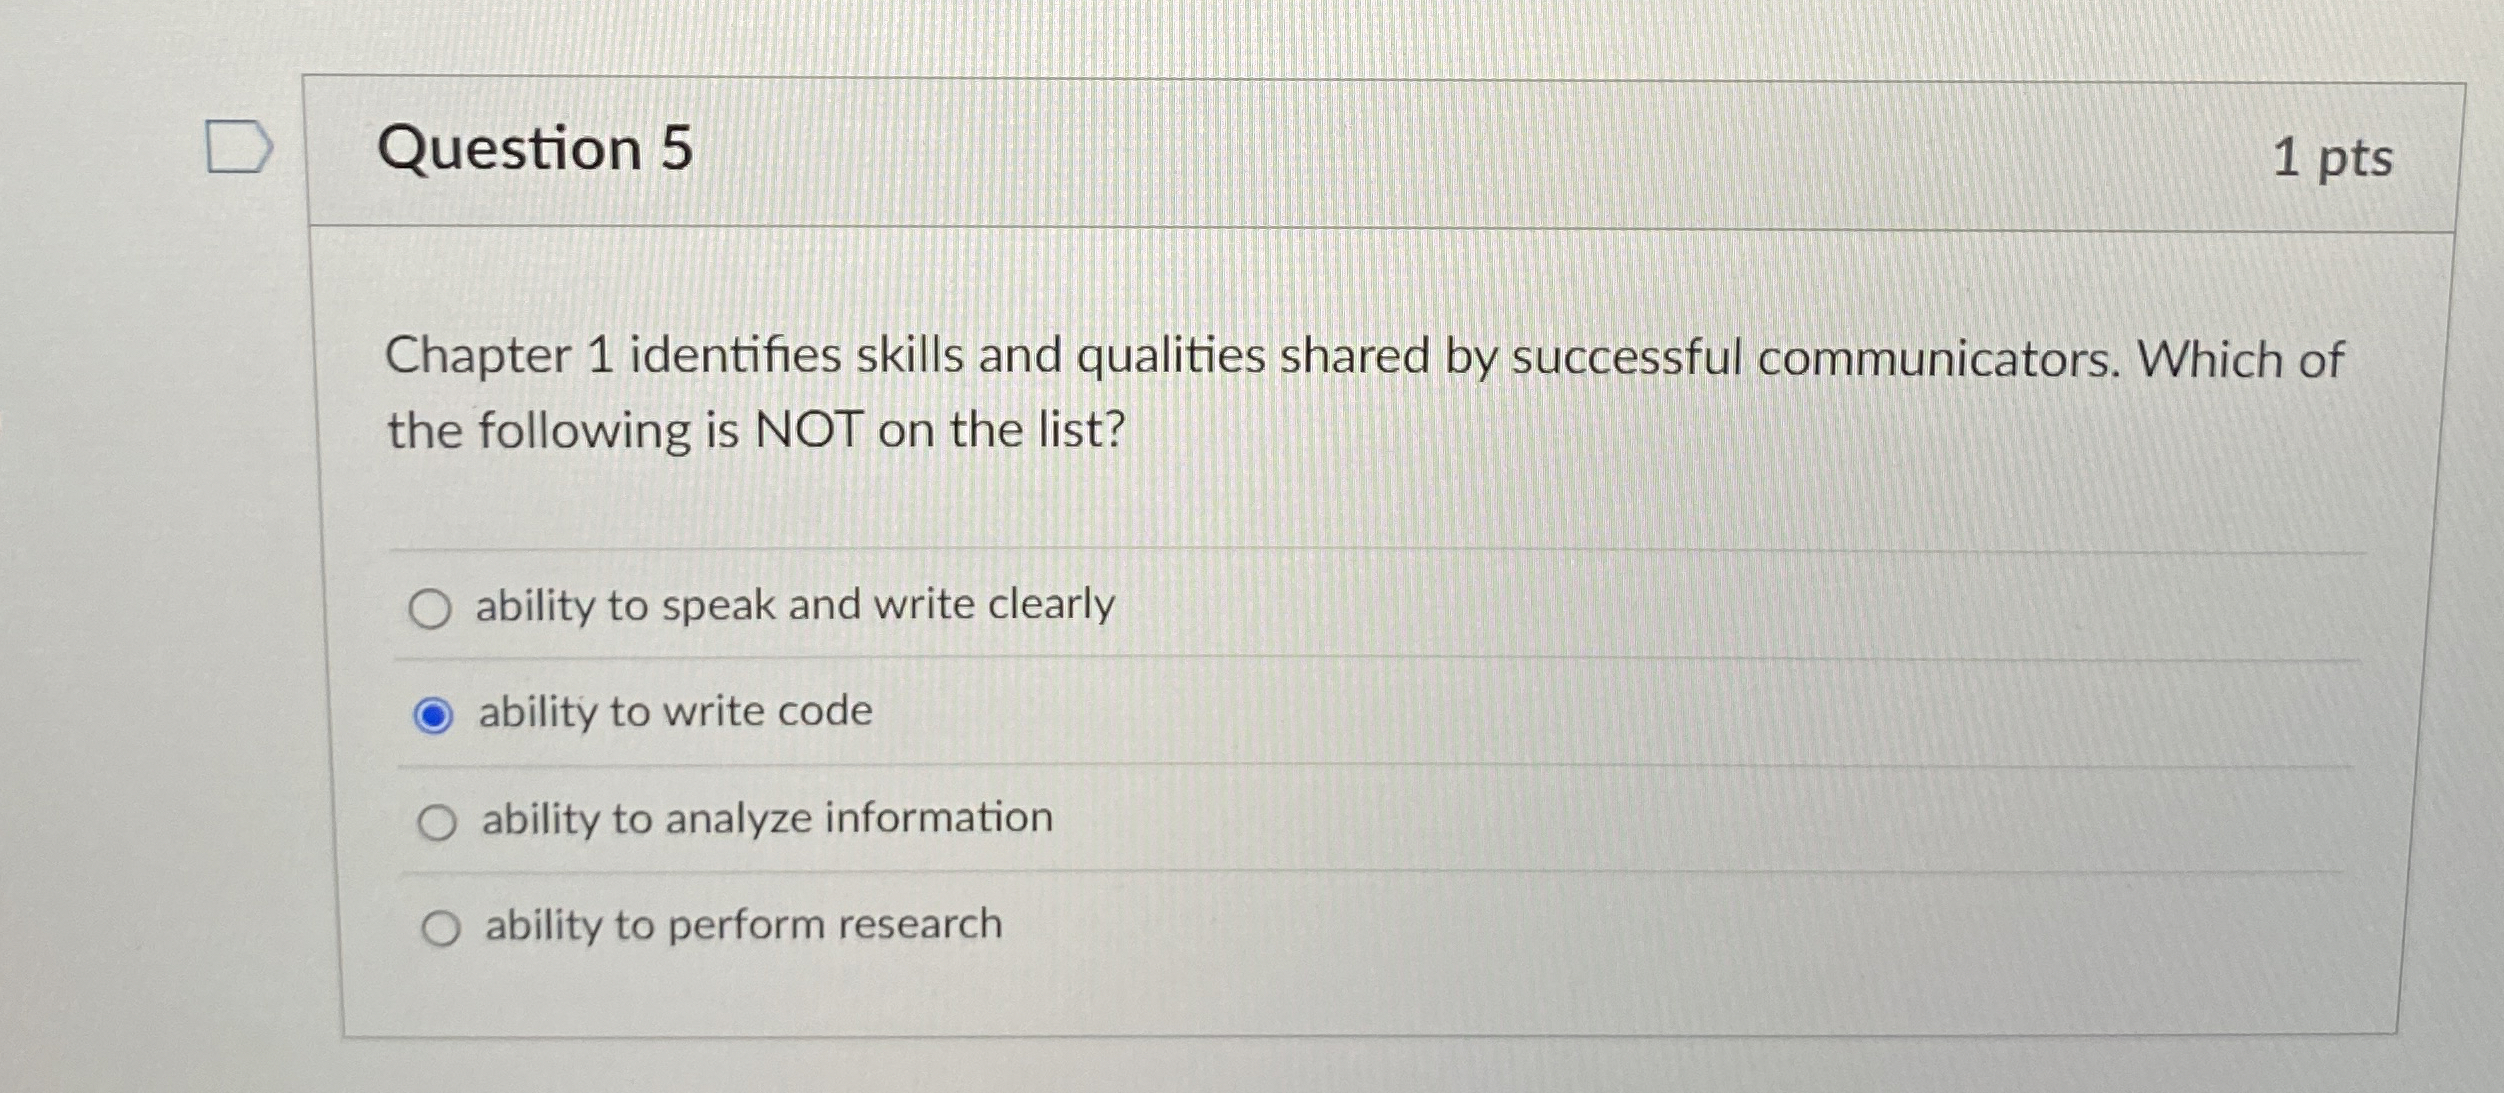
Task: Select radio button for ability to speak clearly
Action: point(434,603)
